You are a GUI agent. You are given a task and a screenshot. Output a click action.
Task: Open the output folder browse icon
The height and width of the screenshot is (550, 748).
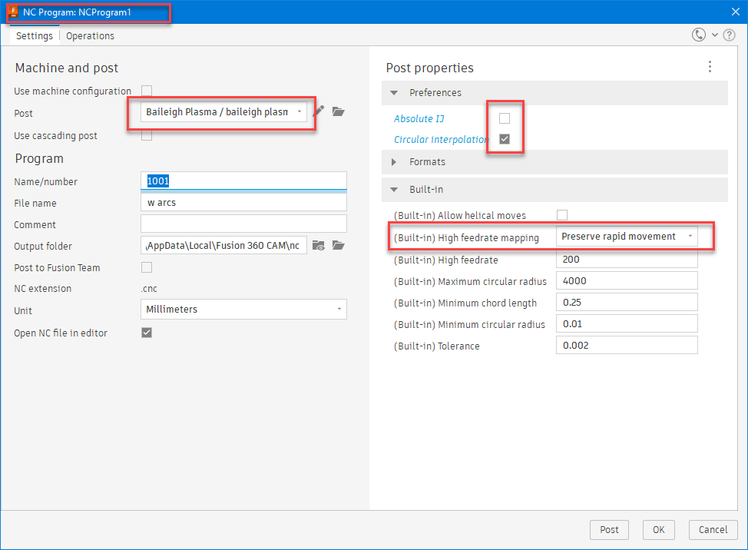[x=338, y=246]
